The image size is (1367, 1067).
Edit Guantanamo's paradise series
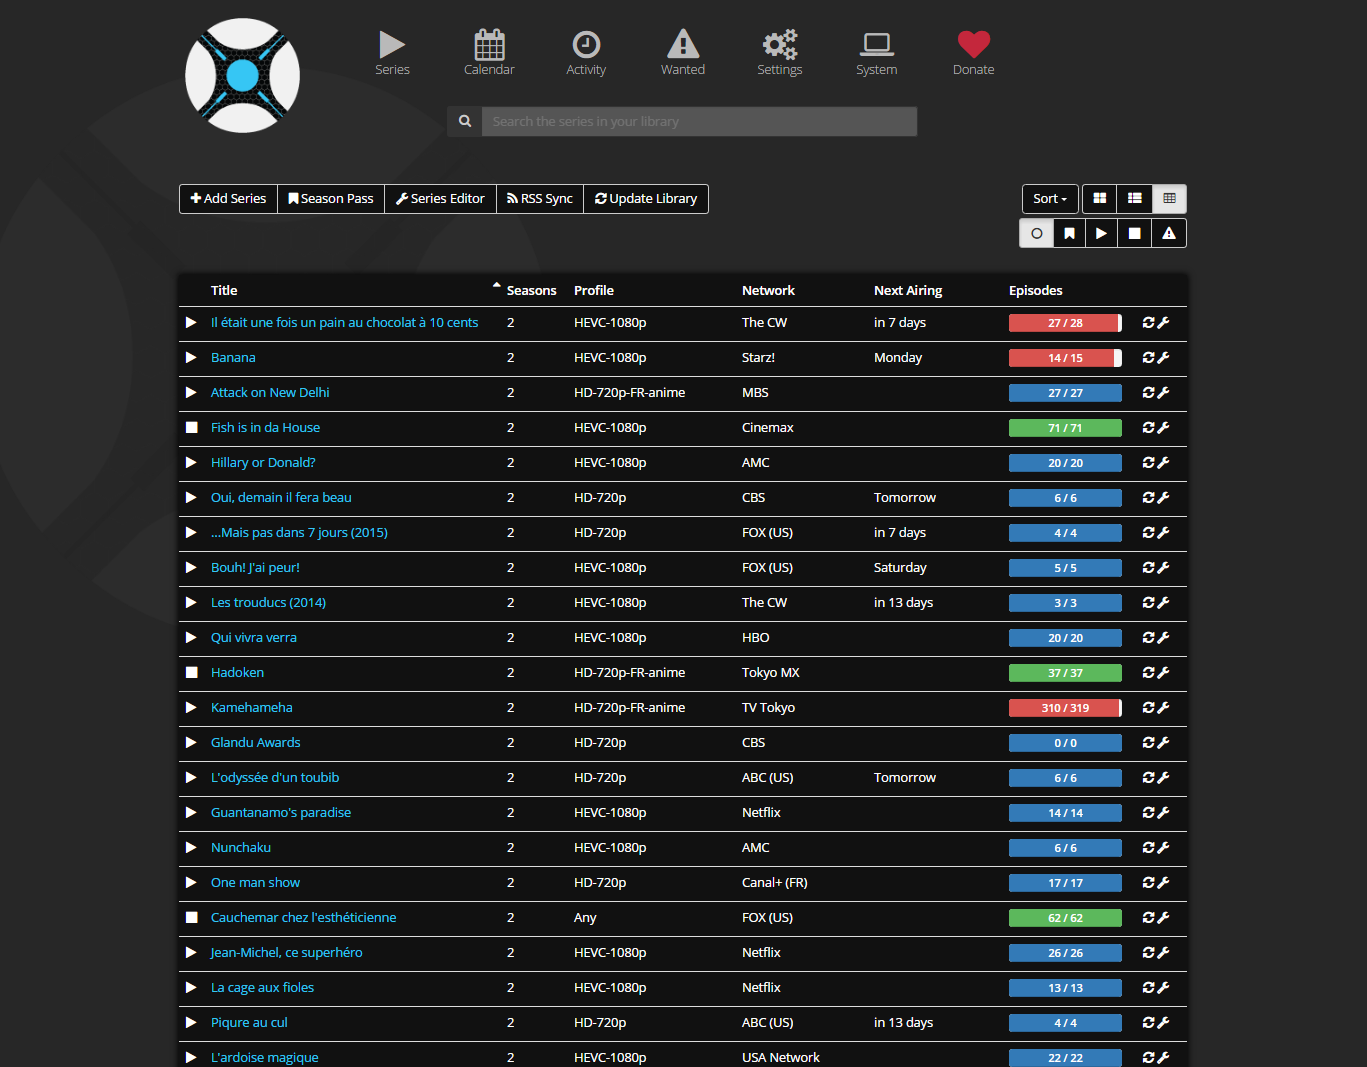1163,813
